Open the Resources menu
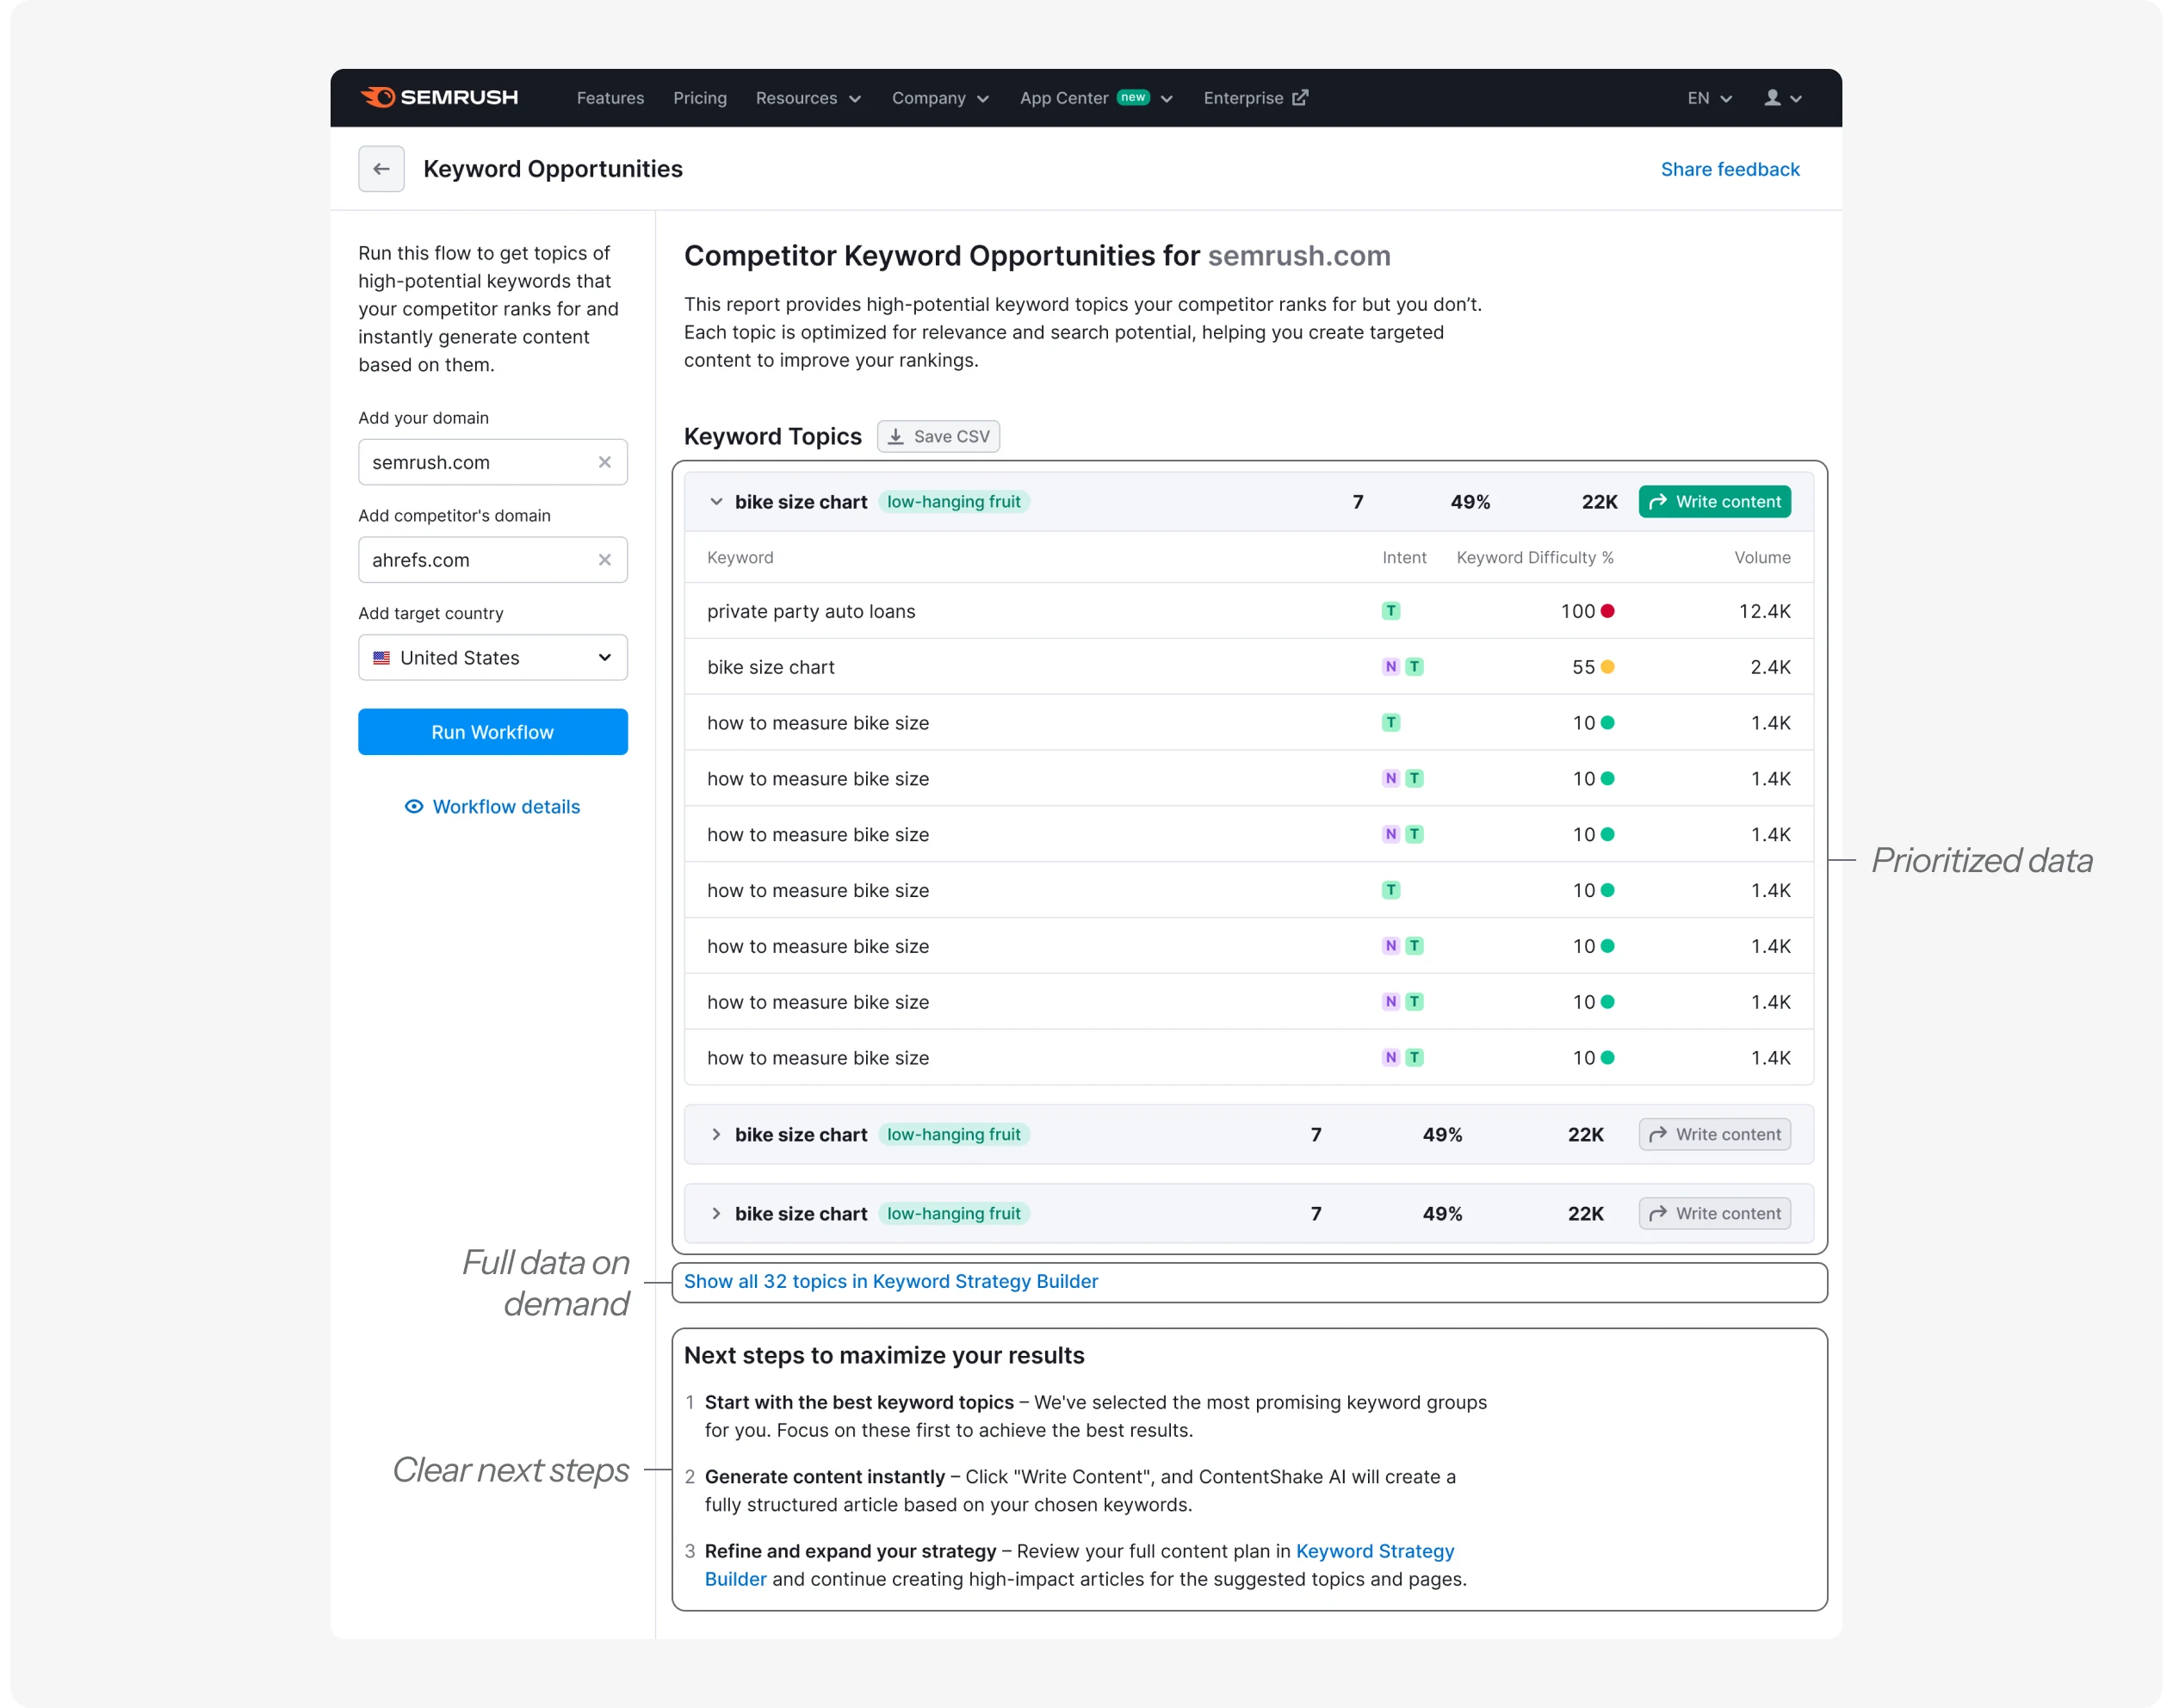The image size is (2173, 1708). (808, 98)
